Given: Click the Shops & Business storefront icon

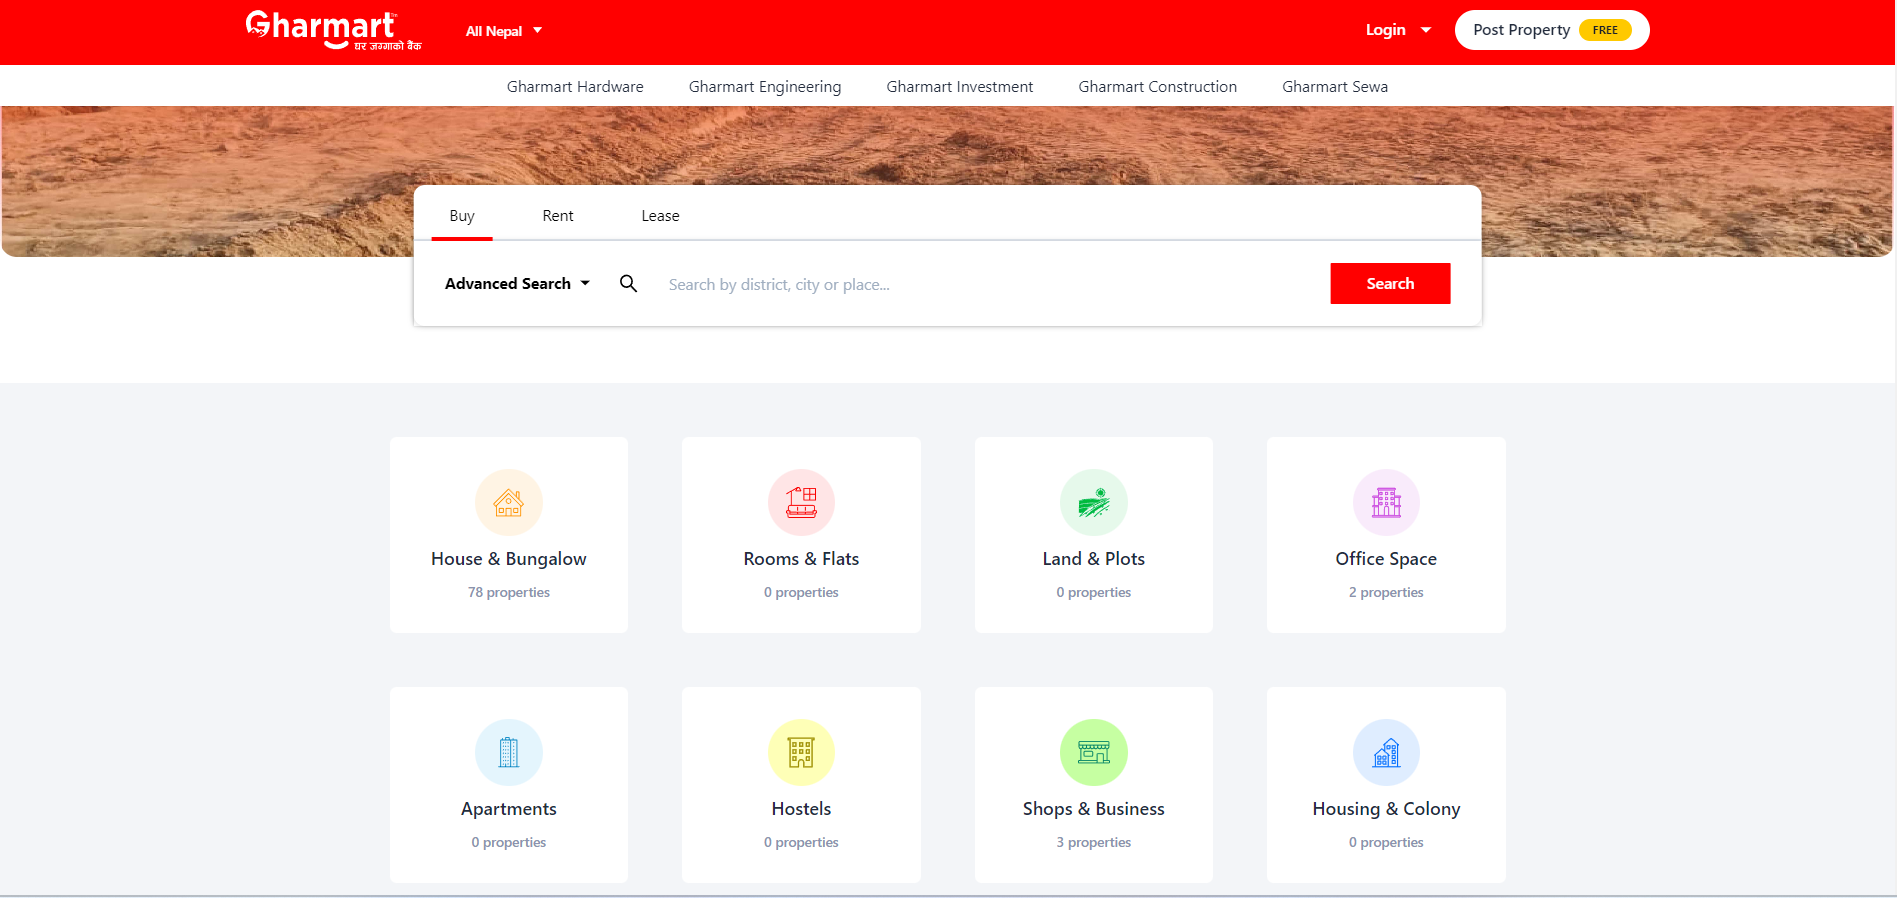Looking at the screenshot, I should 1094,752.
